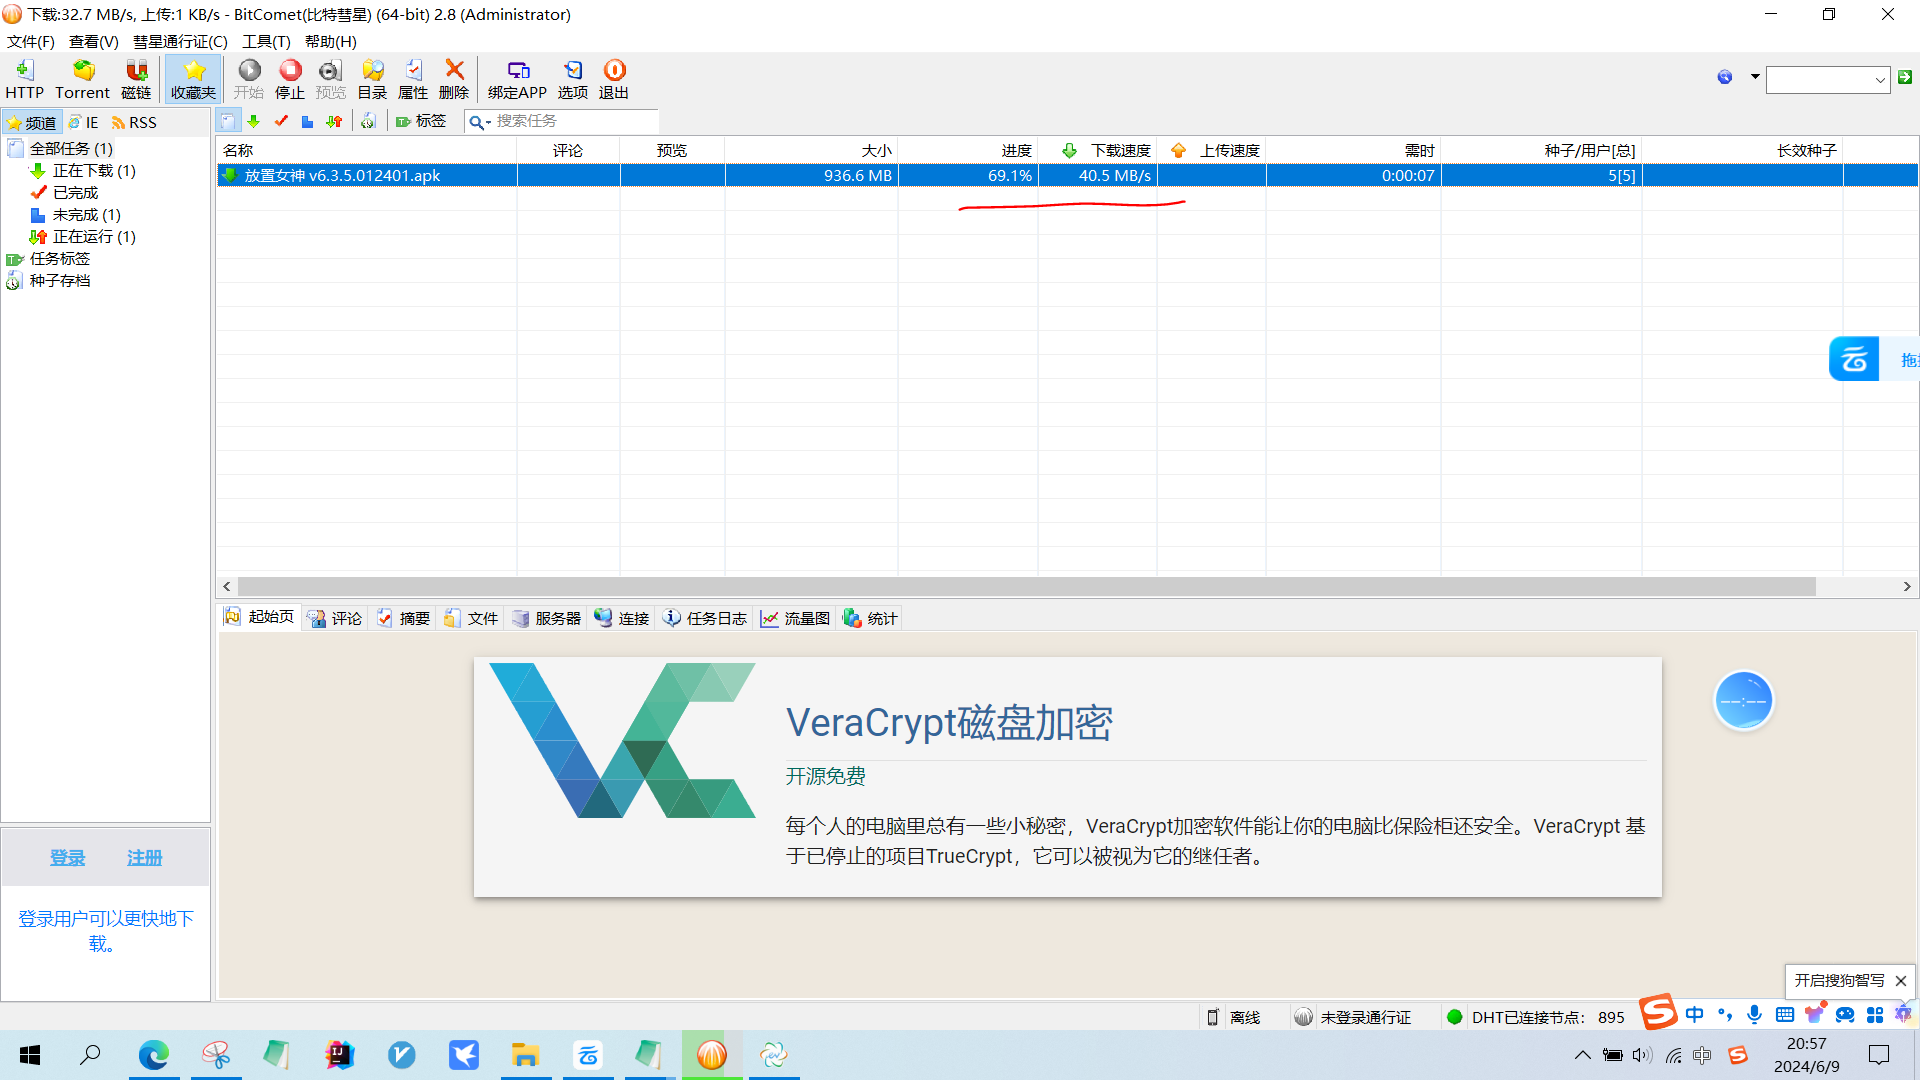Viewport: 1920px width, 1080px height.
Task: Open the download directory (目录) icon
Action: (372, 78)
